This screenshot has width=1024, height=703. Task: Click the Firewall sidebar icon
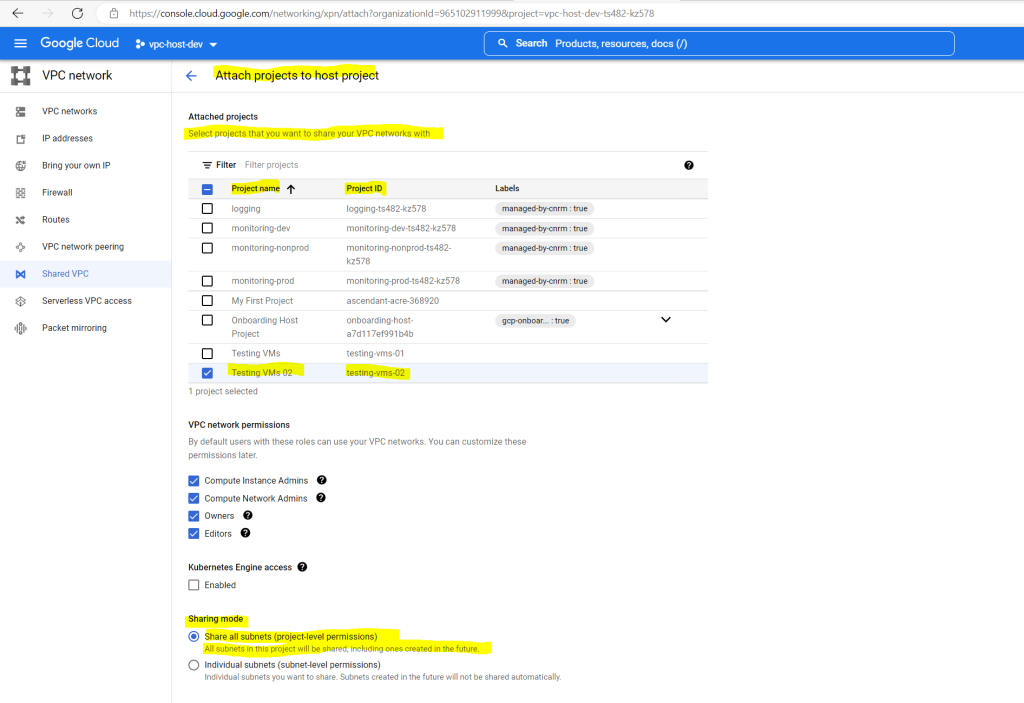click(x=20, y=193)
